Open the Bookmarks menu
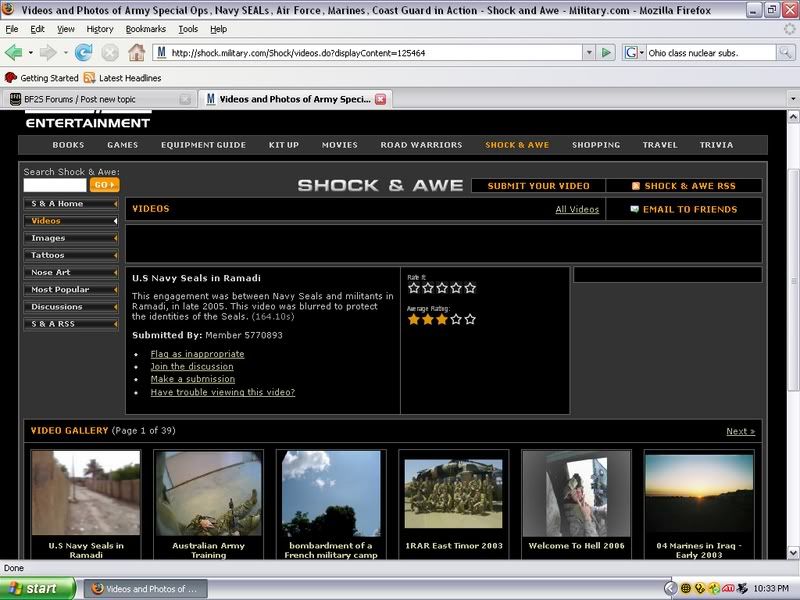The height and width of the screenshot is (600, 800). click(x=146, y=29)
